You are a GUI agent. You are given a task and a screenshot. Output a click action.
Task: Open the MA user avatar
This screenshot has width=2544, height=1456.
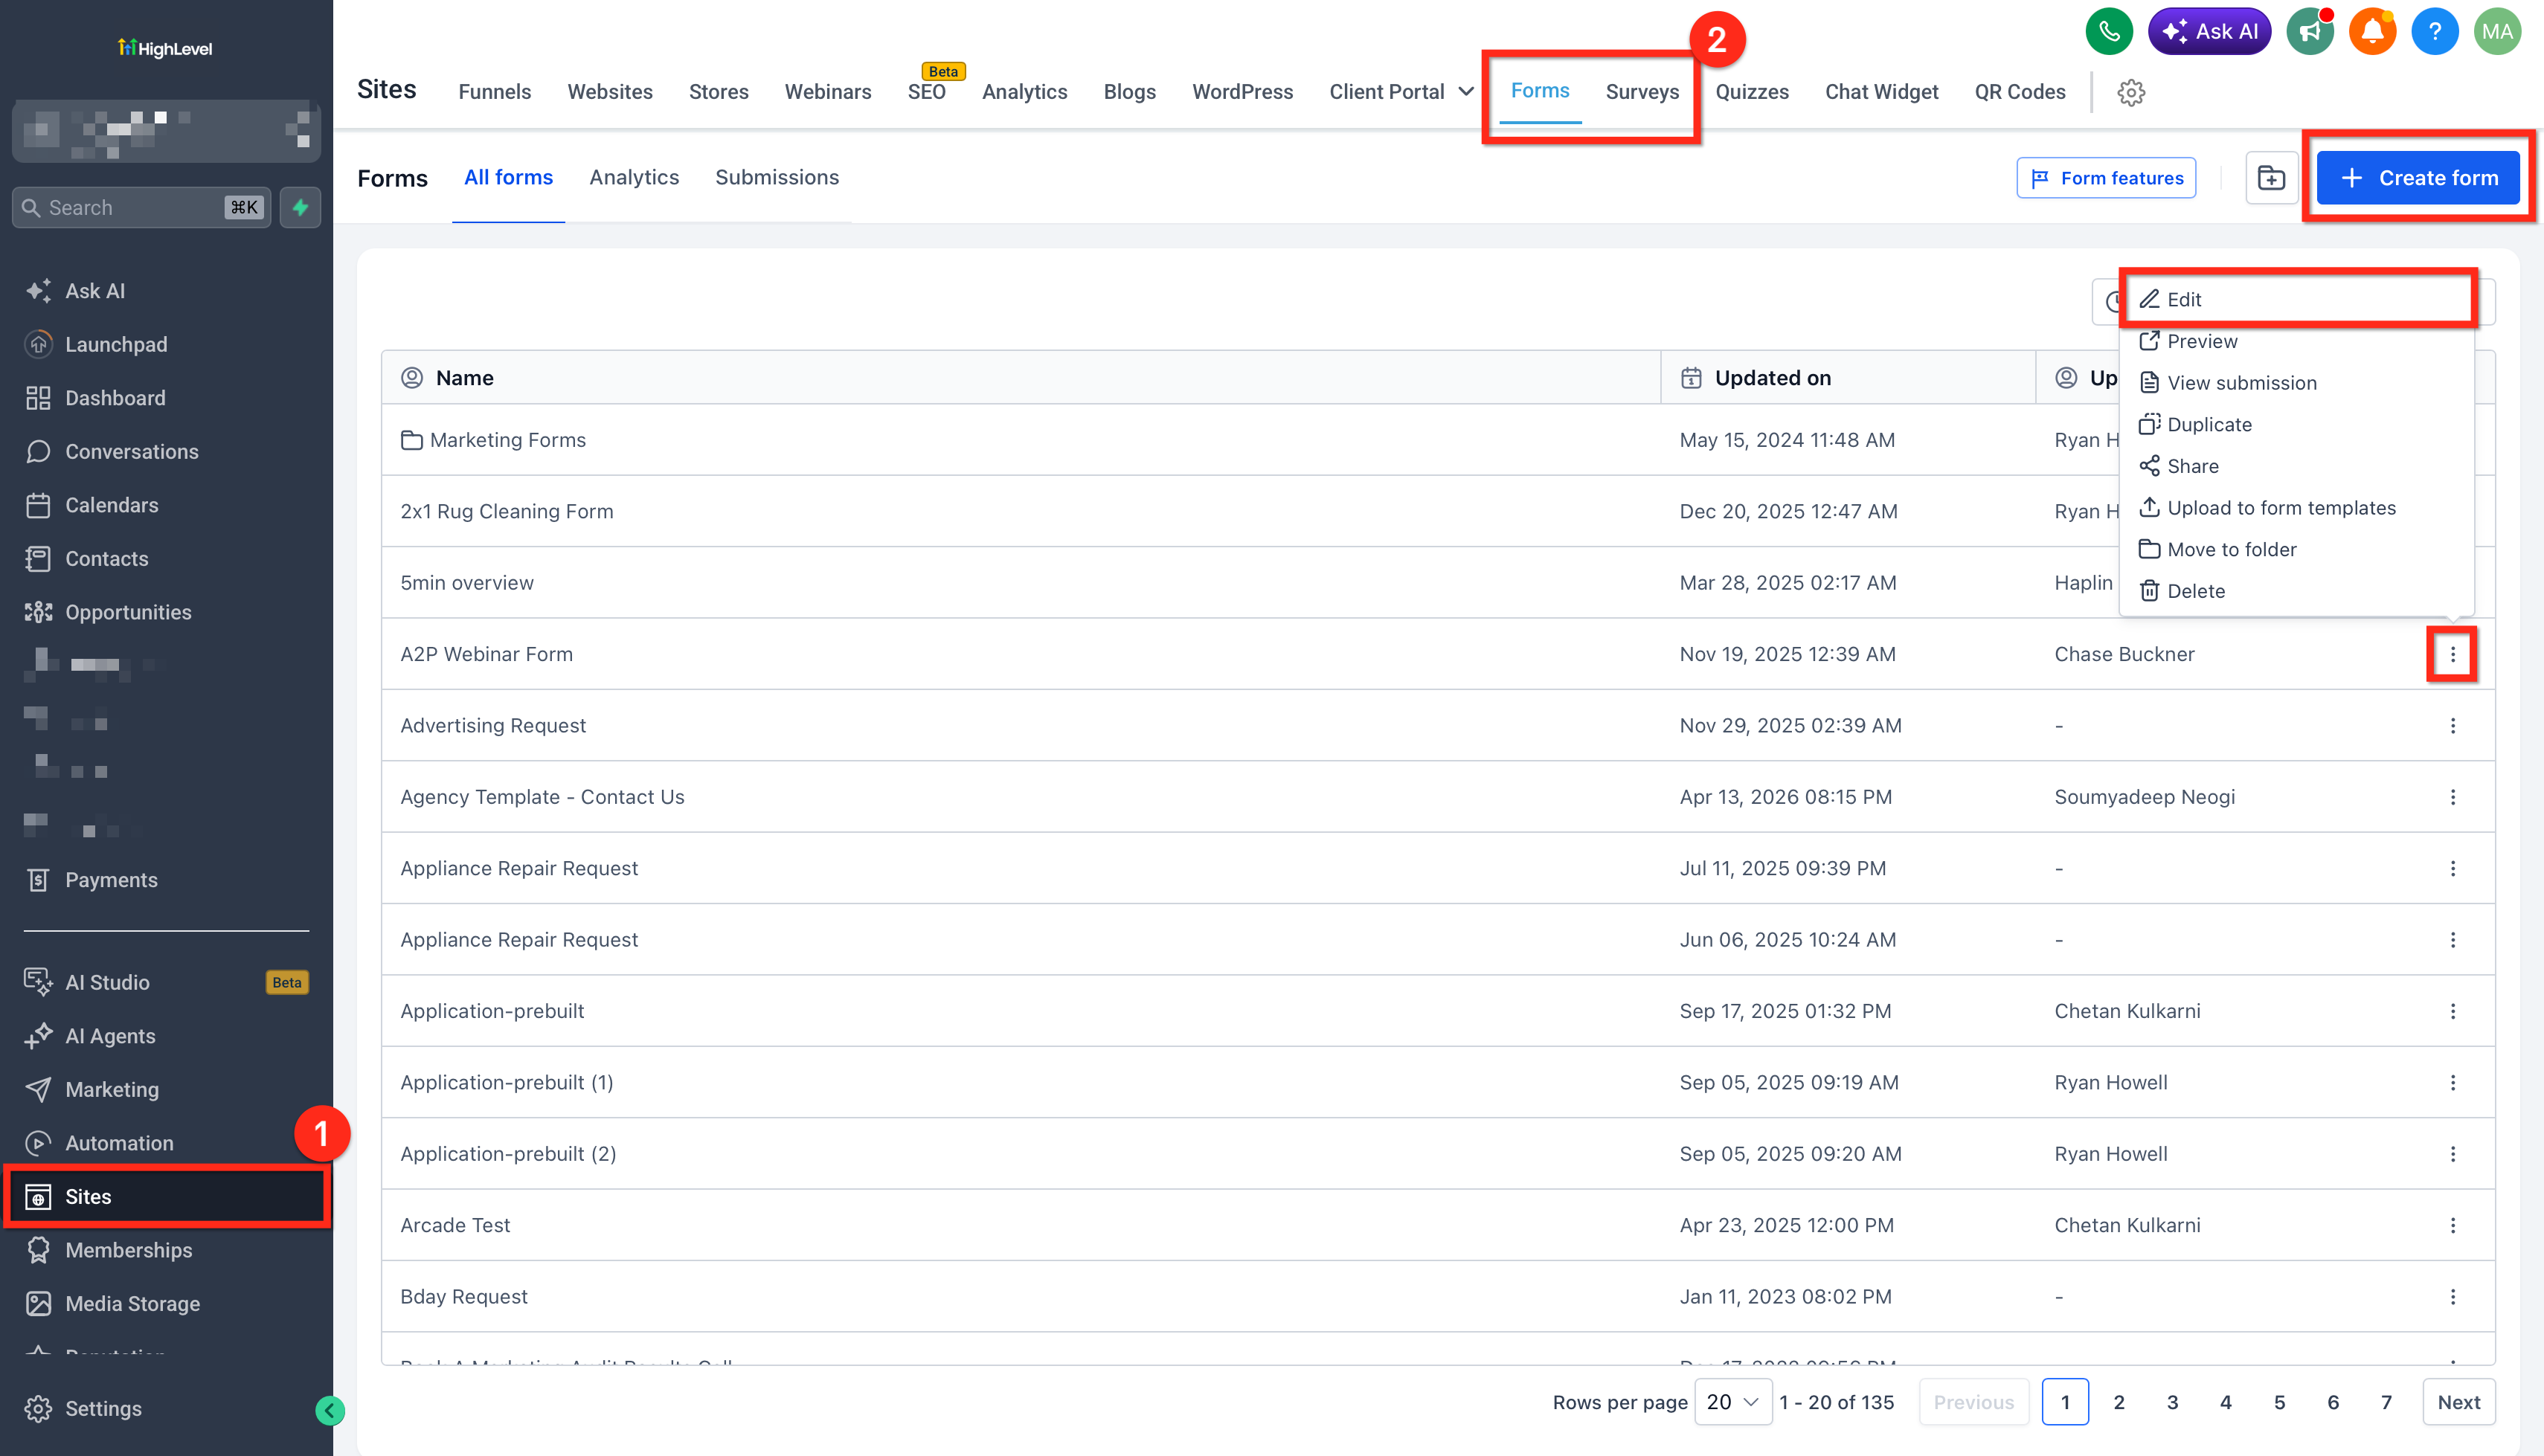click(x=2497, y=31)
